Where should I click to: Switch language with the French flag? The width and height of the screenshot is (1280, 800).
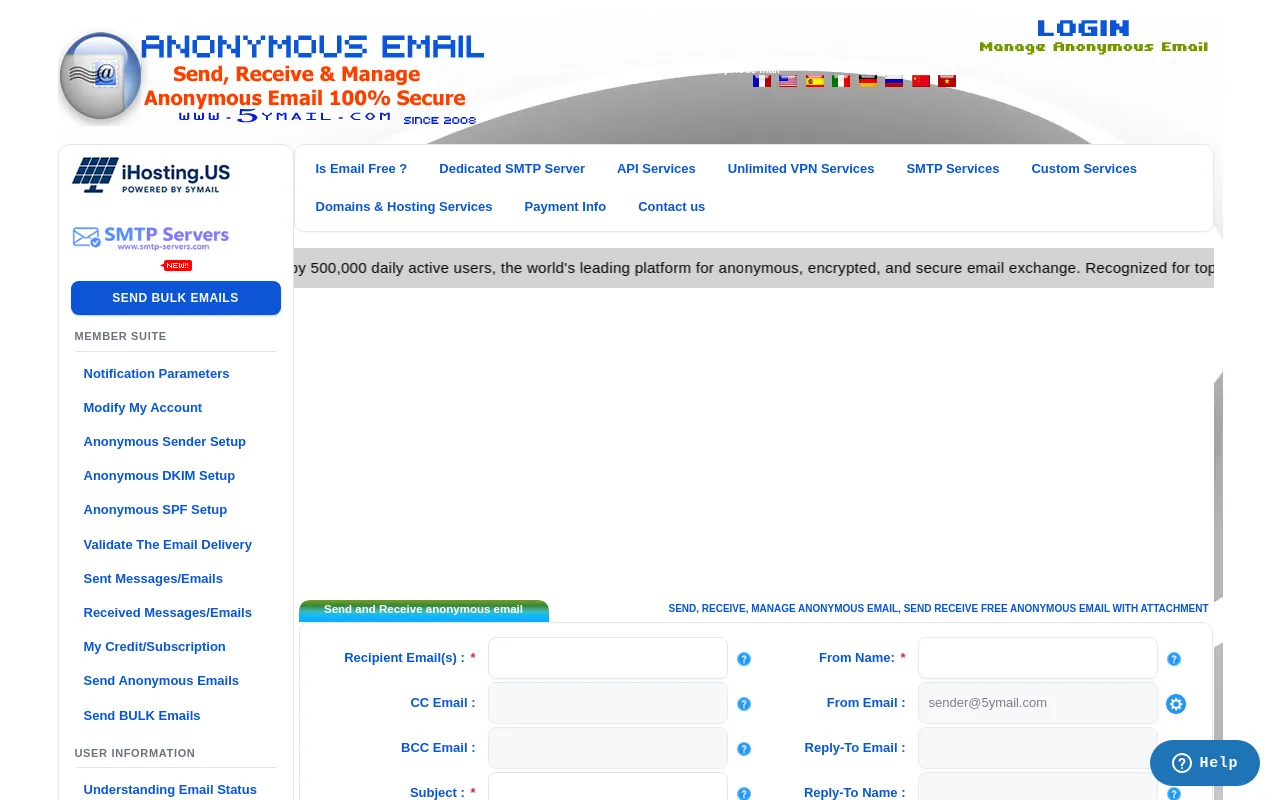point(762,81)
